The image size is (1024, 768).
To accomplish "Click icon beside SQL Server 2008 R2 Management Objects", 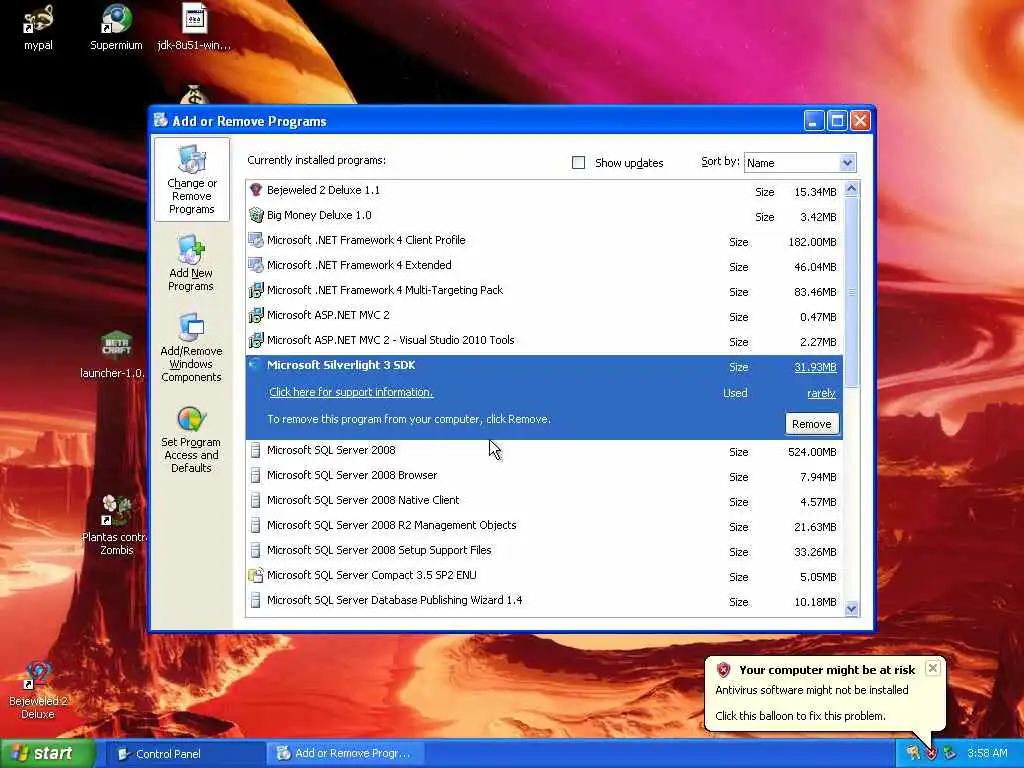I will [x=256, y=525].
